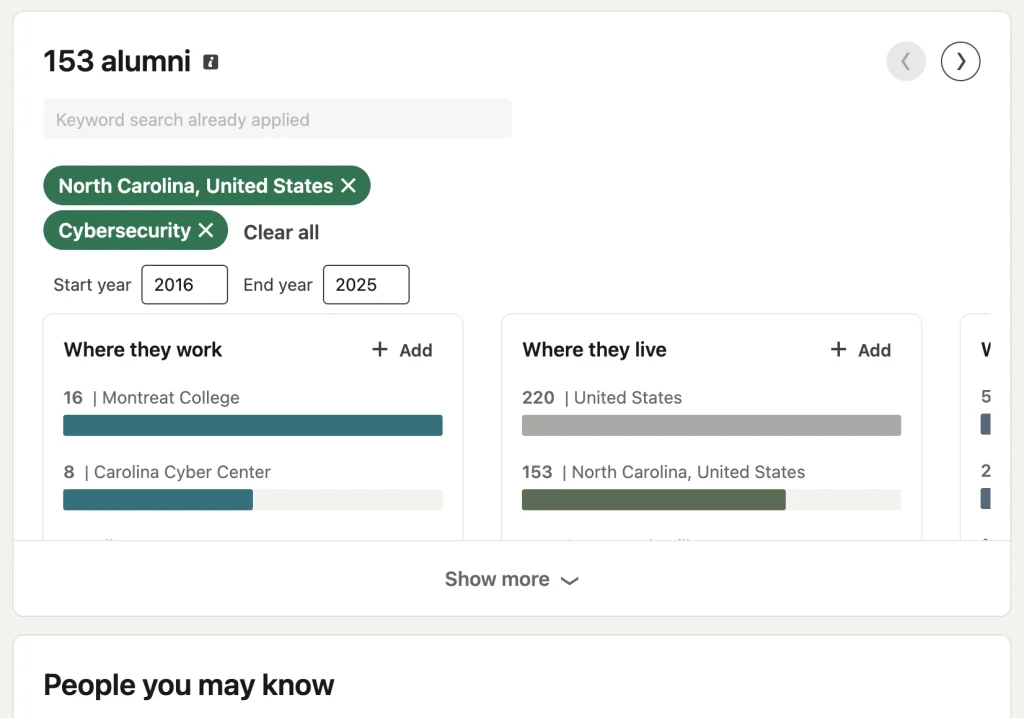Click the Add icon for Where they work
This screenshot has height=718, width=1024.
point(402,350)
